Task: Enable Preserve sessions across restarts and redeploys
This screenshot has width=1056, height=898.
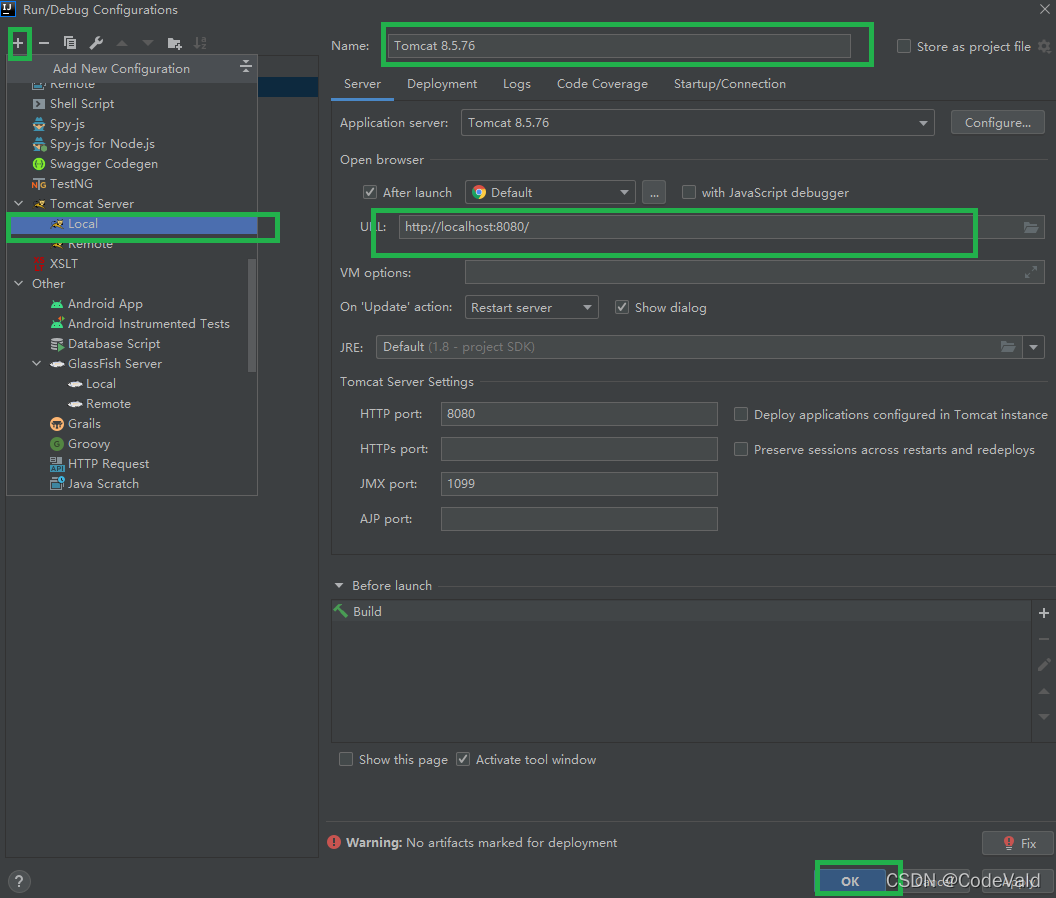Action: coord(740,449)
